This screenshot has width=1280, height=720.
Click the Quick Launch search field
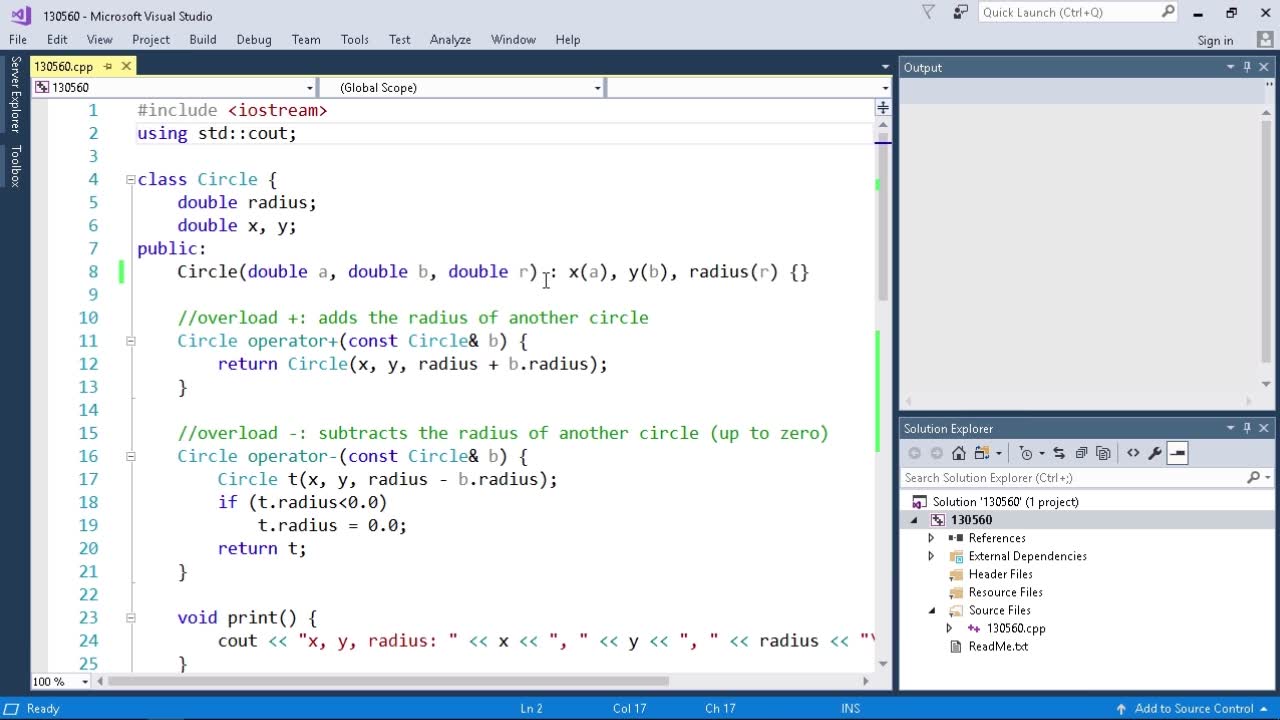click(1068, 13)
